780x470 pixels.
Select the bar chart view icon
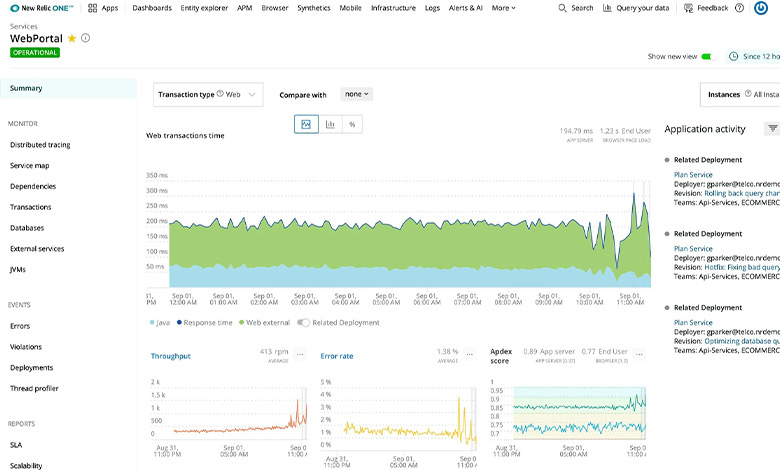[330, 124]
